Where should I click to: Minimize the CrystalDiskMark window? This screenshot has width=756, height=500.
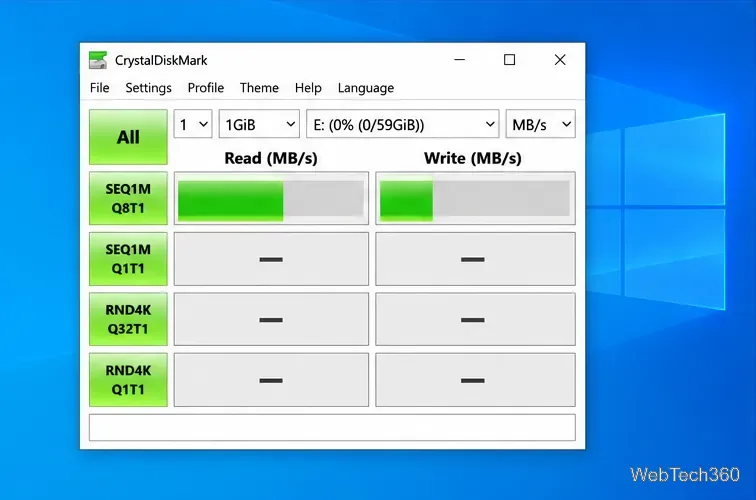coord(459,60)
